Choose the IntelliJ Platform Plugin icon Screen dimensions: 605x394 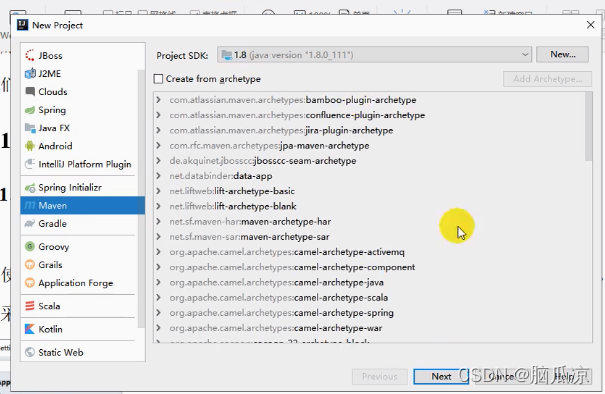click(30, 164)
